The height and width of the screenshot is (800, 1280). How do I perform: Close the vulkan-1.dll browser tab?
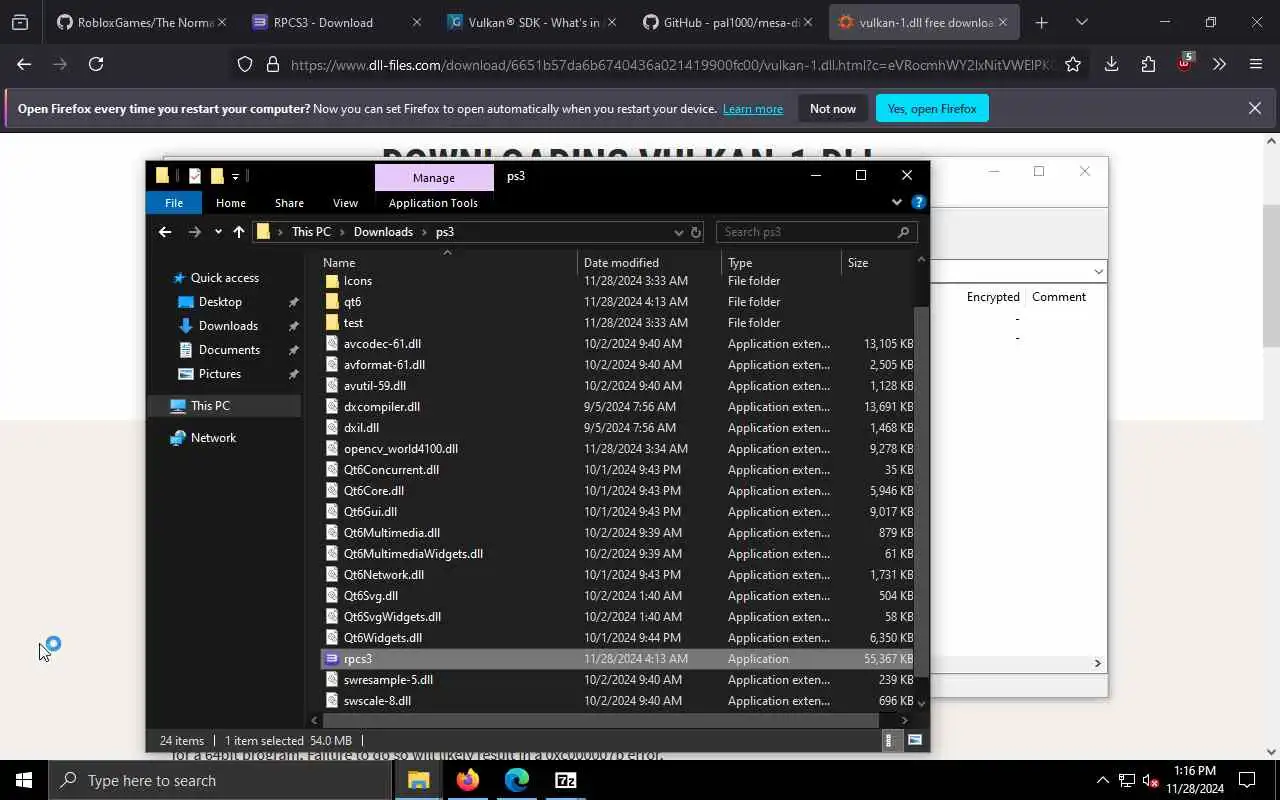1003,22
